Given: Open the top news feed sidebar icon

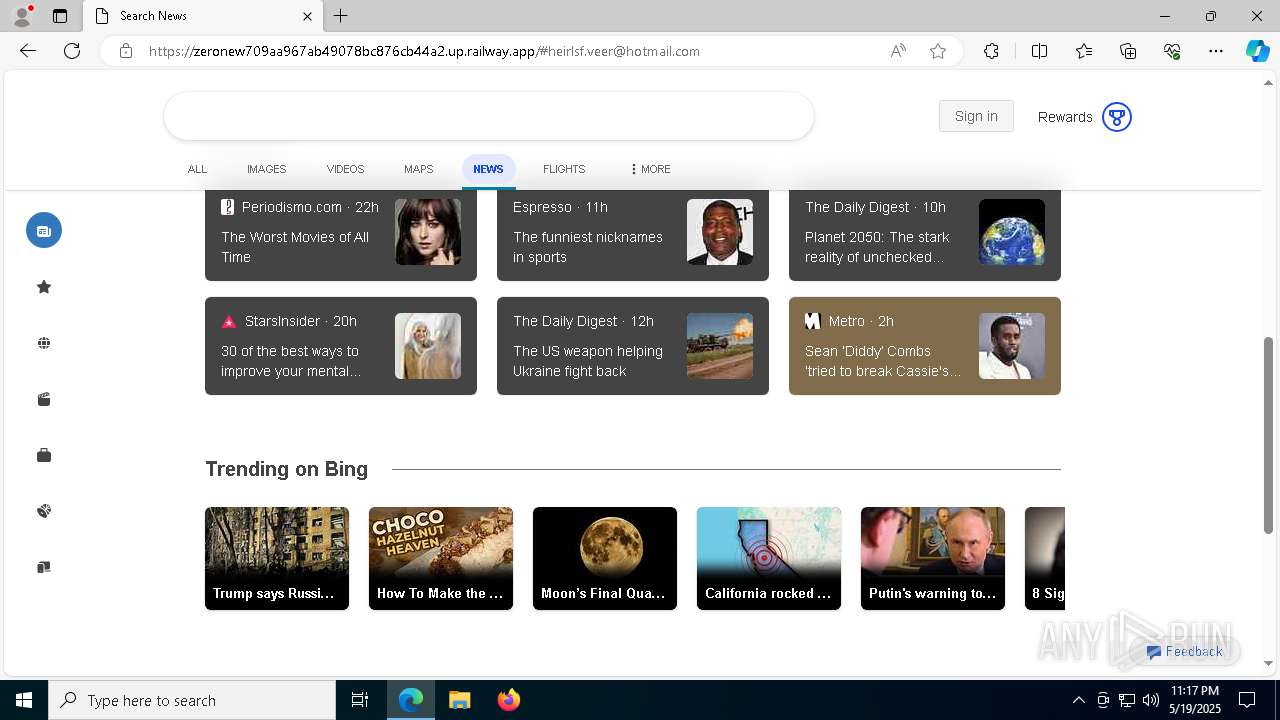Looking at the screenshot, I should click(x=44, y=230).
